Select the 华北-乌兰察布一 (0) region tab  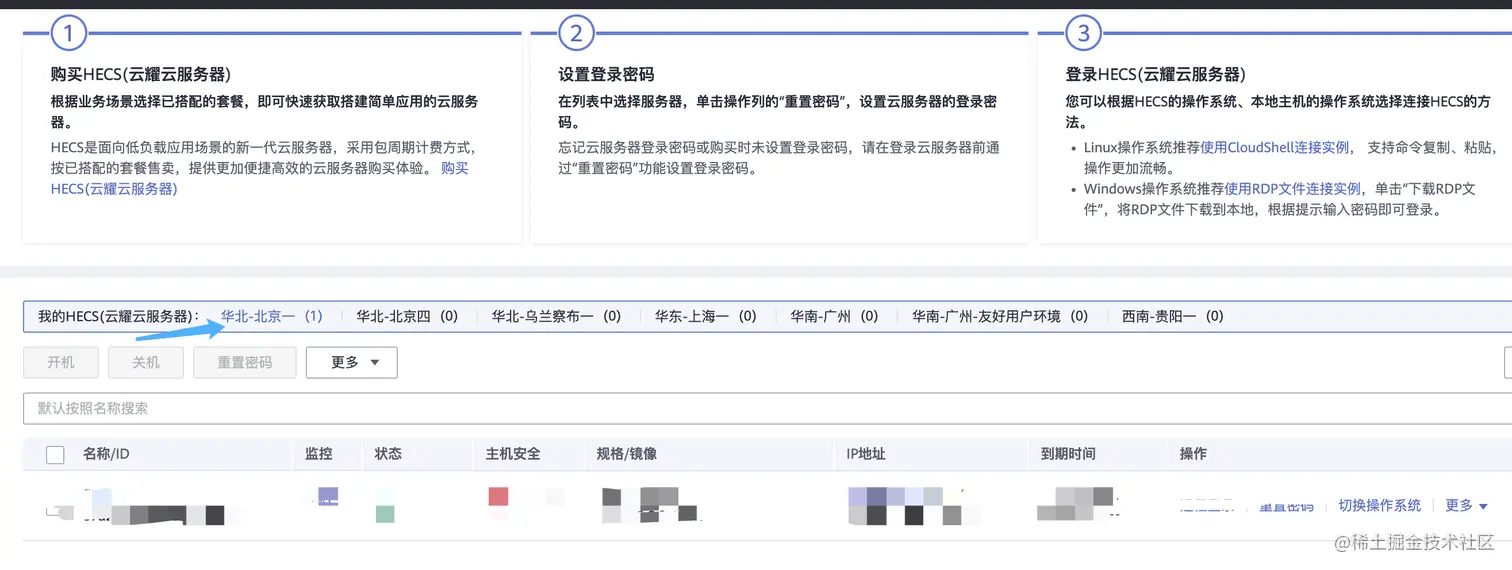(x=556, y=316)
